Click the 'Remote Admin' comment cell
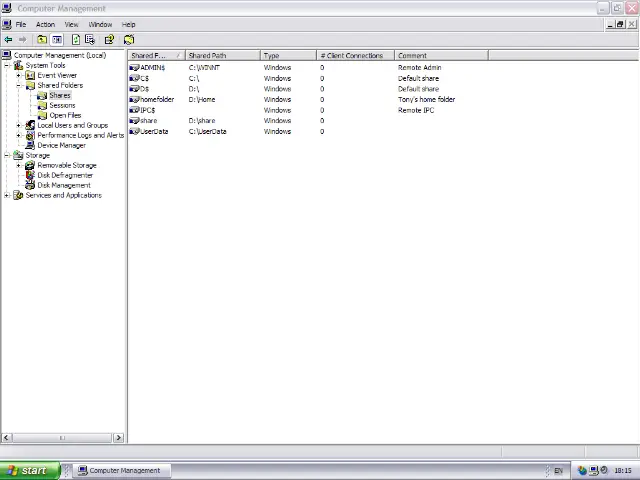Image resolution: width=640 pixels, height=480 pixels. pyautogui.click(x=420, y=67)
